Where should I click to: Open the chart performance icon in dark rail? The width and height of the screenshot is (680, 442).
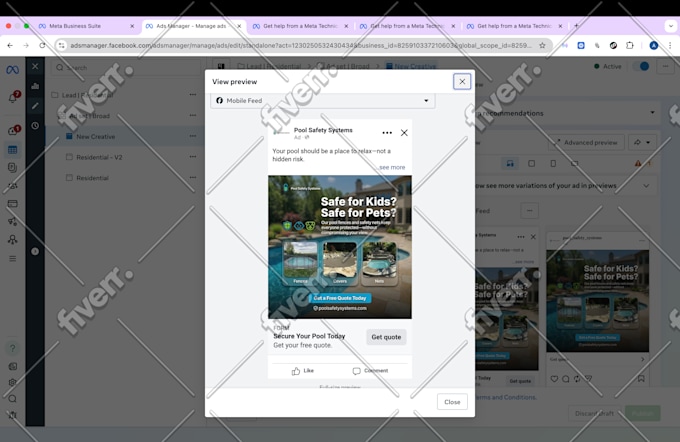coord(35,86)
